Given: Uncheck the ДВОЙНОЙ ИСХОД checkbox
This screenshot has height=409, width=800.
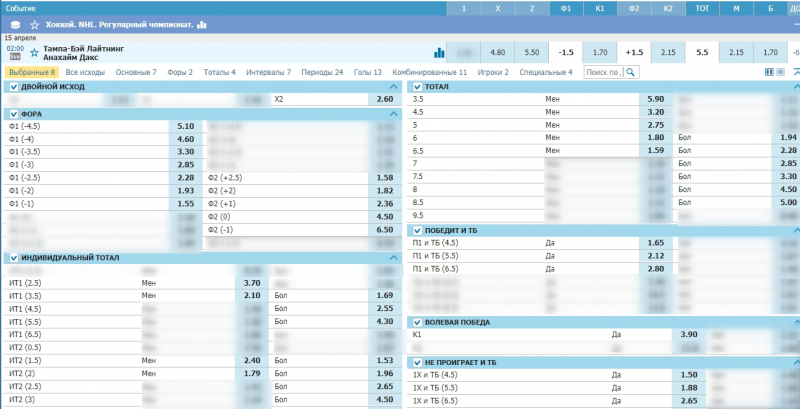Looking at the screenshot, I should pos(14,87).
